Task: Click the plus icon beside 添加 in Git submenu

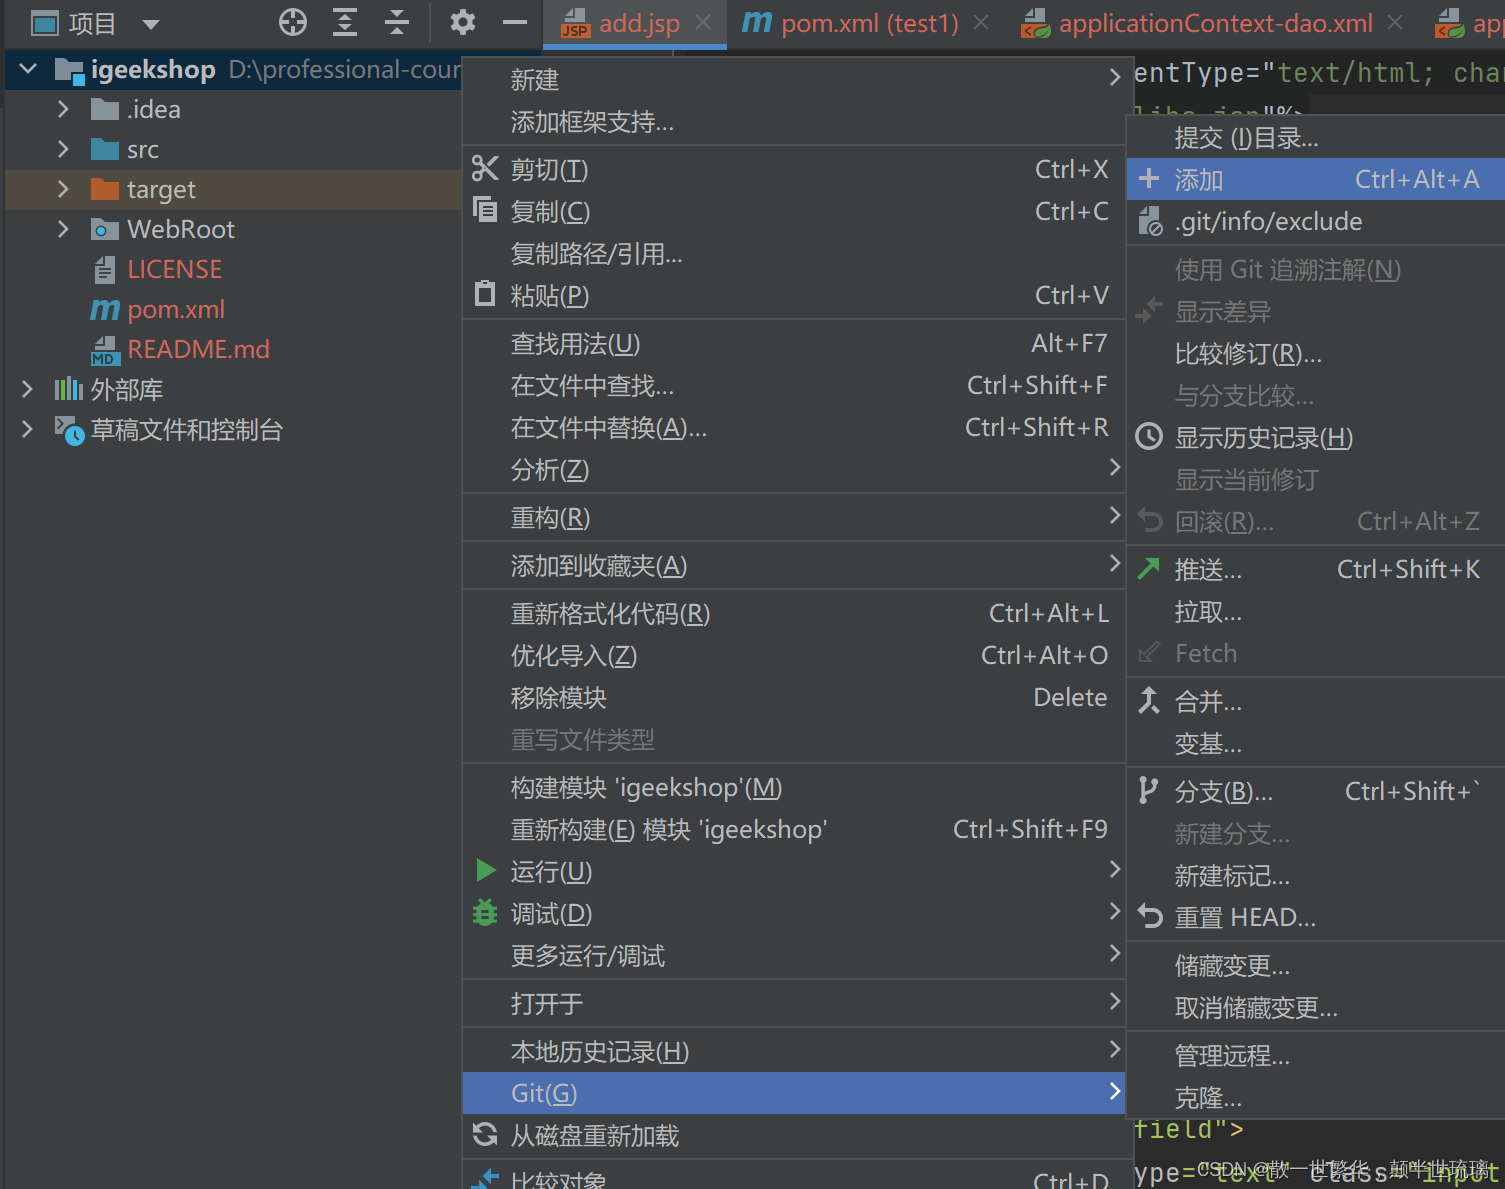Action: pyautogui.click(x=1149, y=179)
